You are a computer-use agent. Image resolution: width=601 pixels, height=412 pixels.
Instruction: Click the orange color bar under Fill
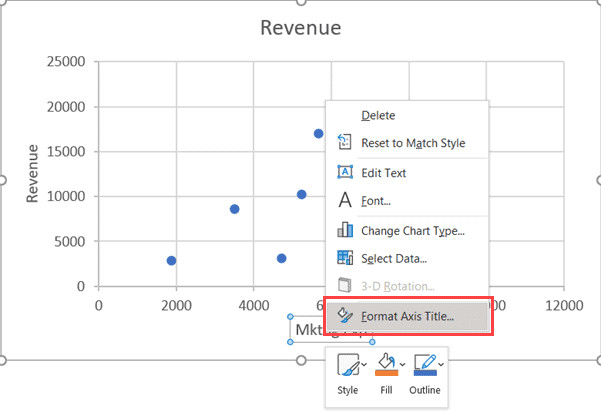(x=385, y=373)
